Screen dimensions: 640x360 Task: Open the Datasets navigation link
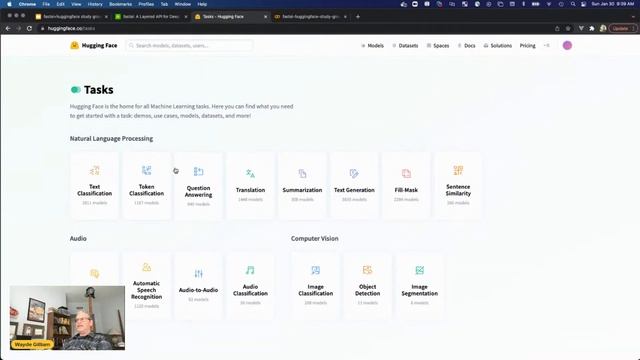[x=405, y=45]
